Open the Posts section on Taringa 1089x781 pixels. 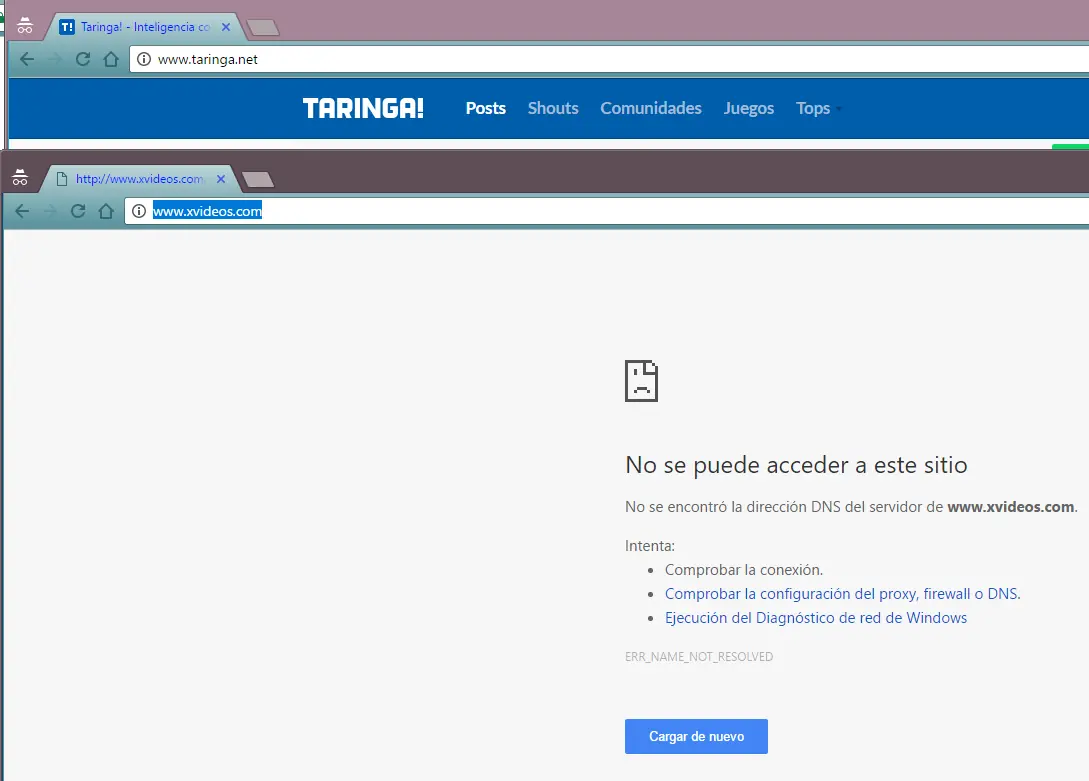pyautogui.click(x=485, y=108)
